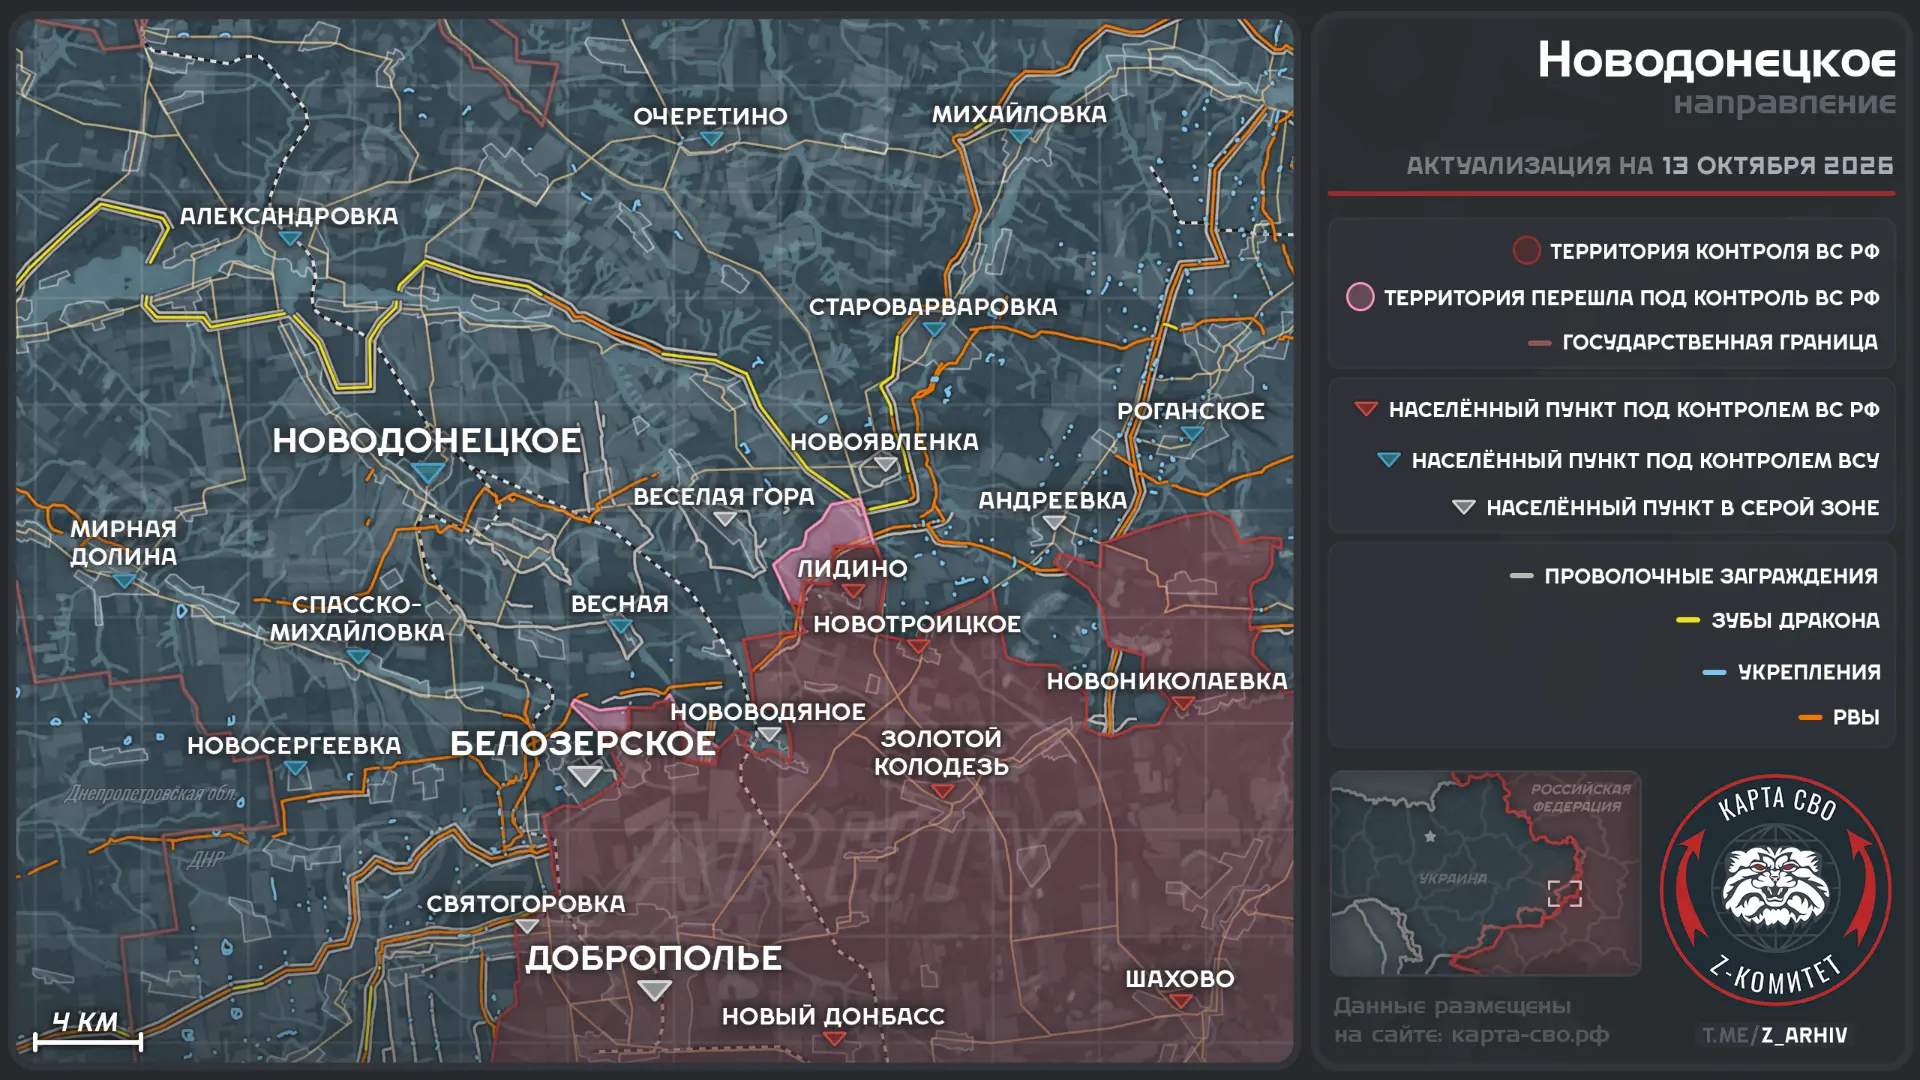Viewport: 1920px width, 1080px height.
Task: Click the Государственная граница legend entry
Action: pos(1703,342)
